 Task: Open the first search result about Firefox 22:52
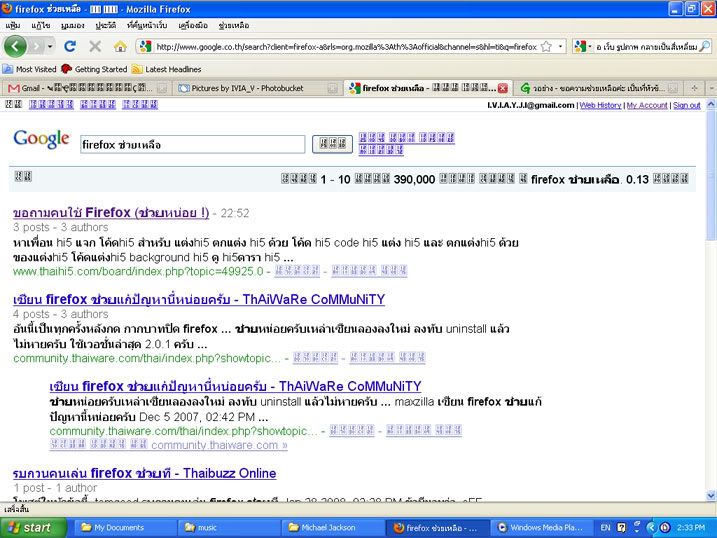(111, 213)
